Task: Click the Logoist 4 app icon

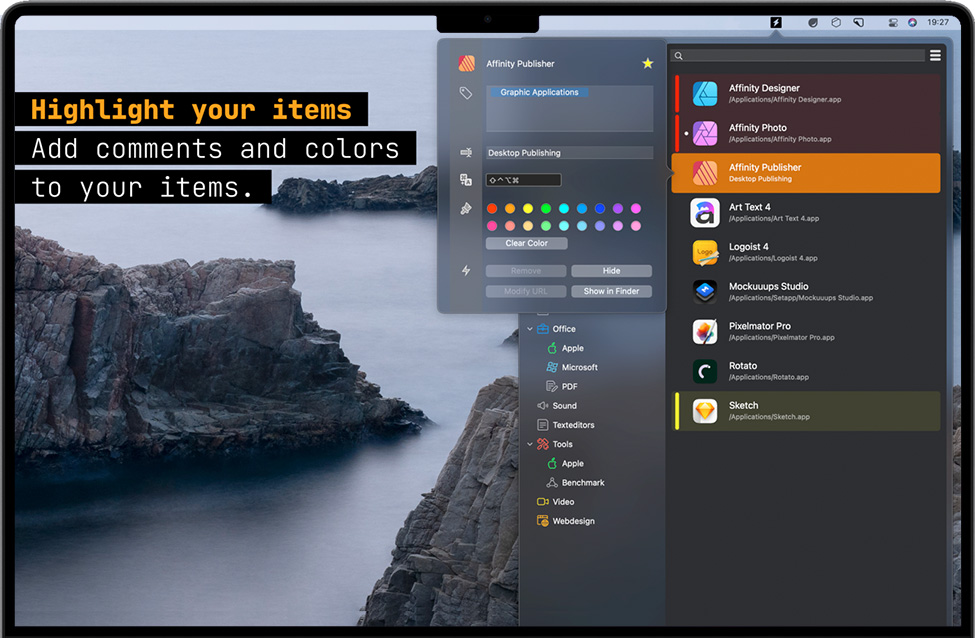Action: [x=705, y=252]
